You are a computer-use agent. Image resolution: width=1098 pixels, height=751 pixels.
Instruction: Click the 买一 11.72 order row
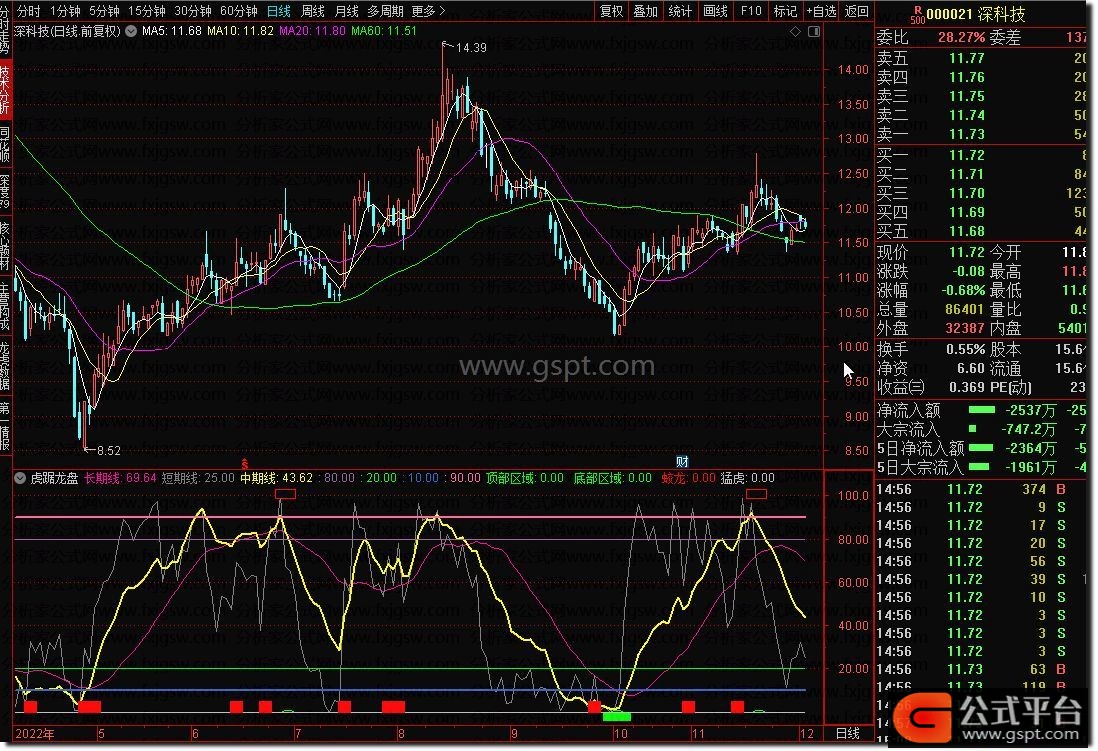(981, 155)
